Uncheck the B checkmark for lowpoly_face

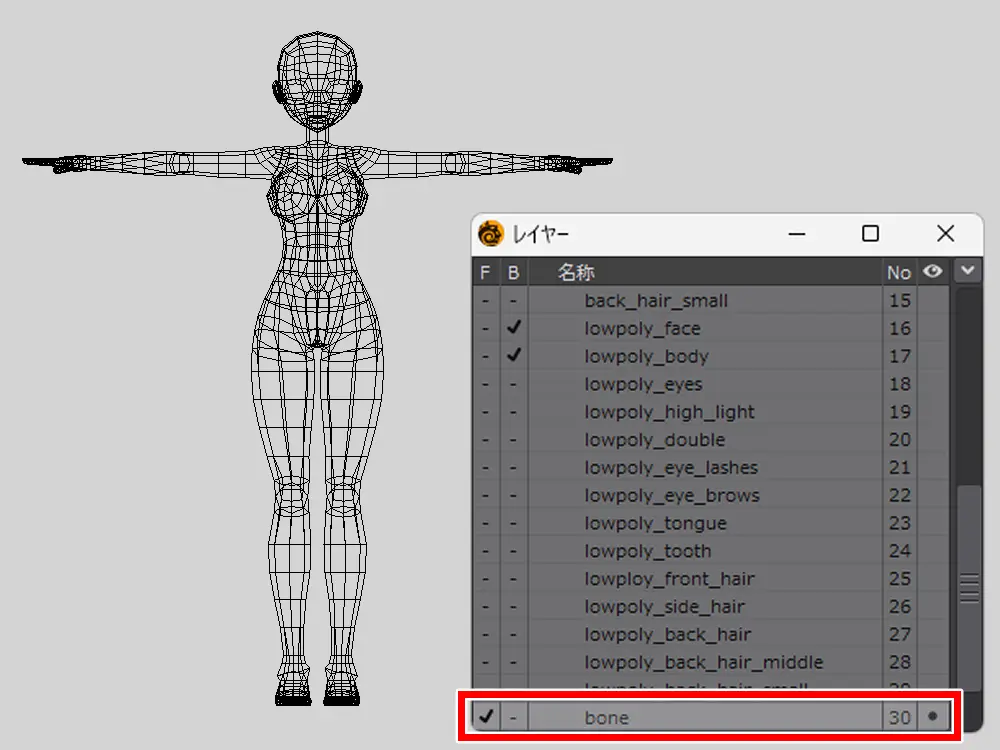coord(514,328)
